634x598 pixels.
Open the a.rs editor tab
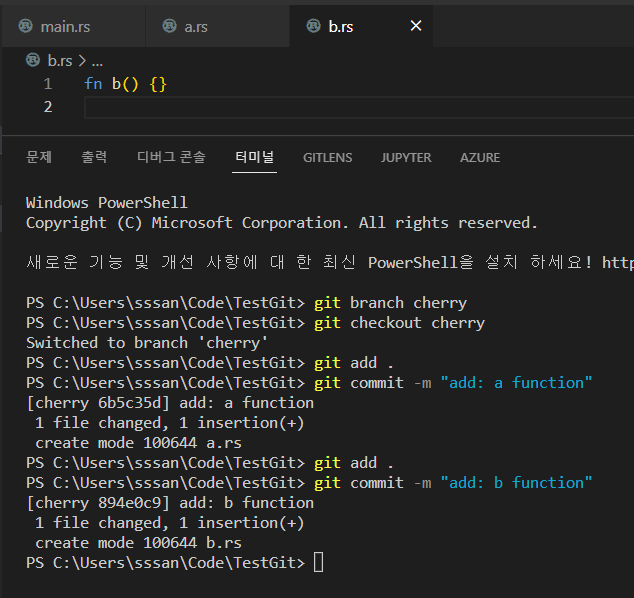point(196,27)
